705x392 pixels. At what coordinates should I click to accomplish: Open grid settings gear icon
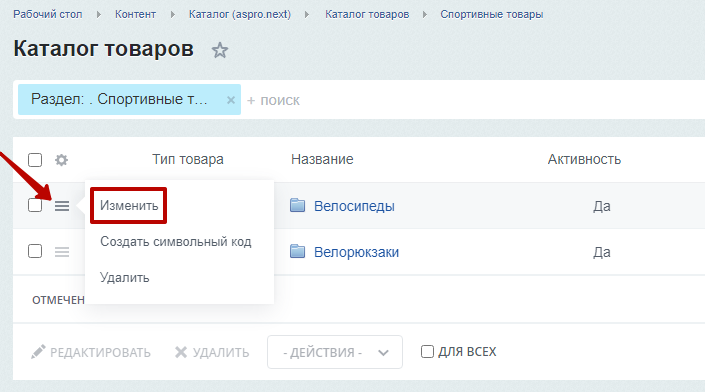tap(61, 160)
